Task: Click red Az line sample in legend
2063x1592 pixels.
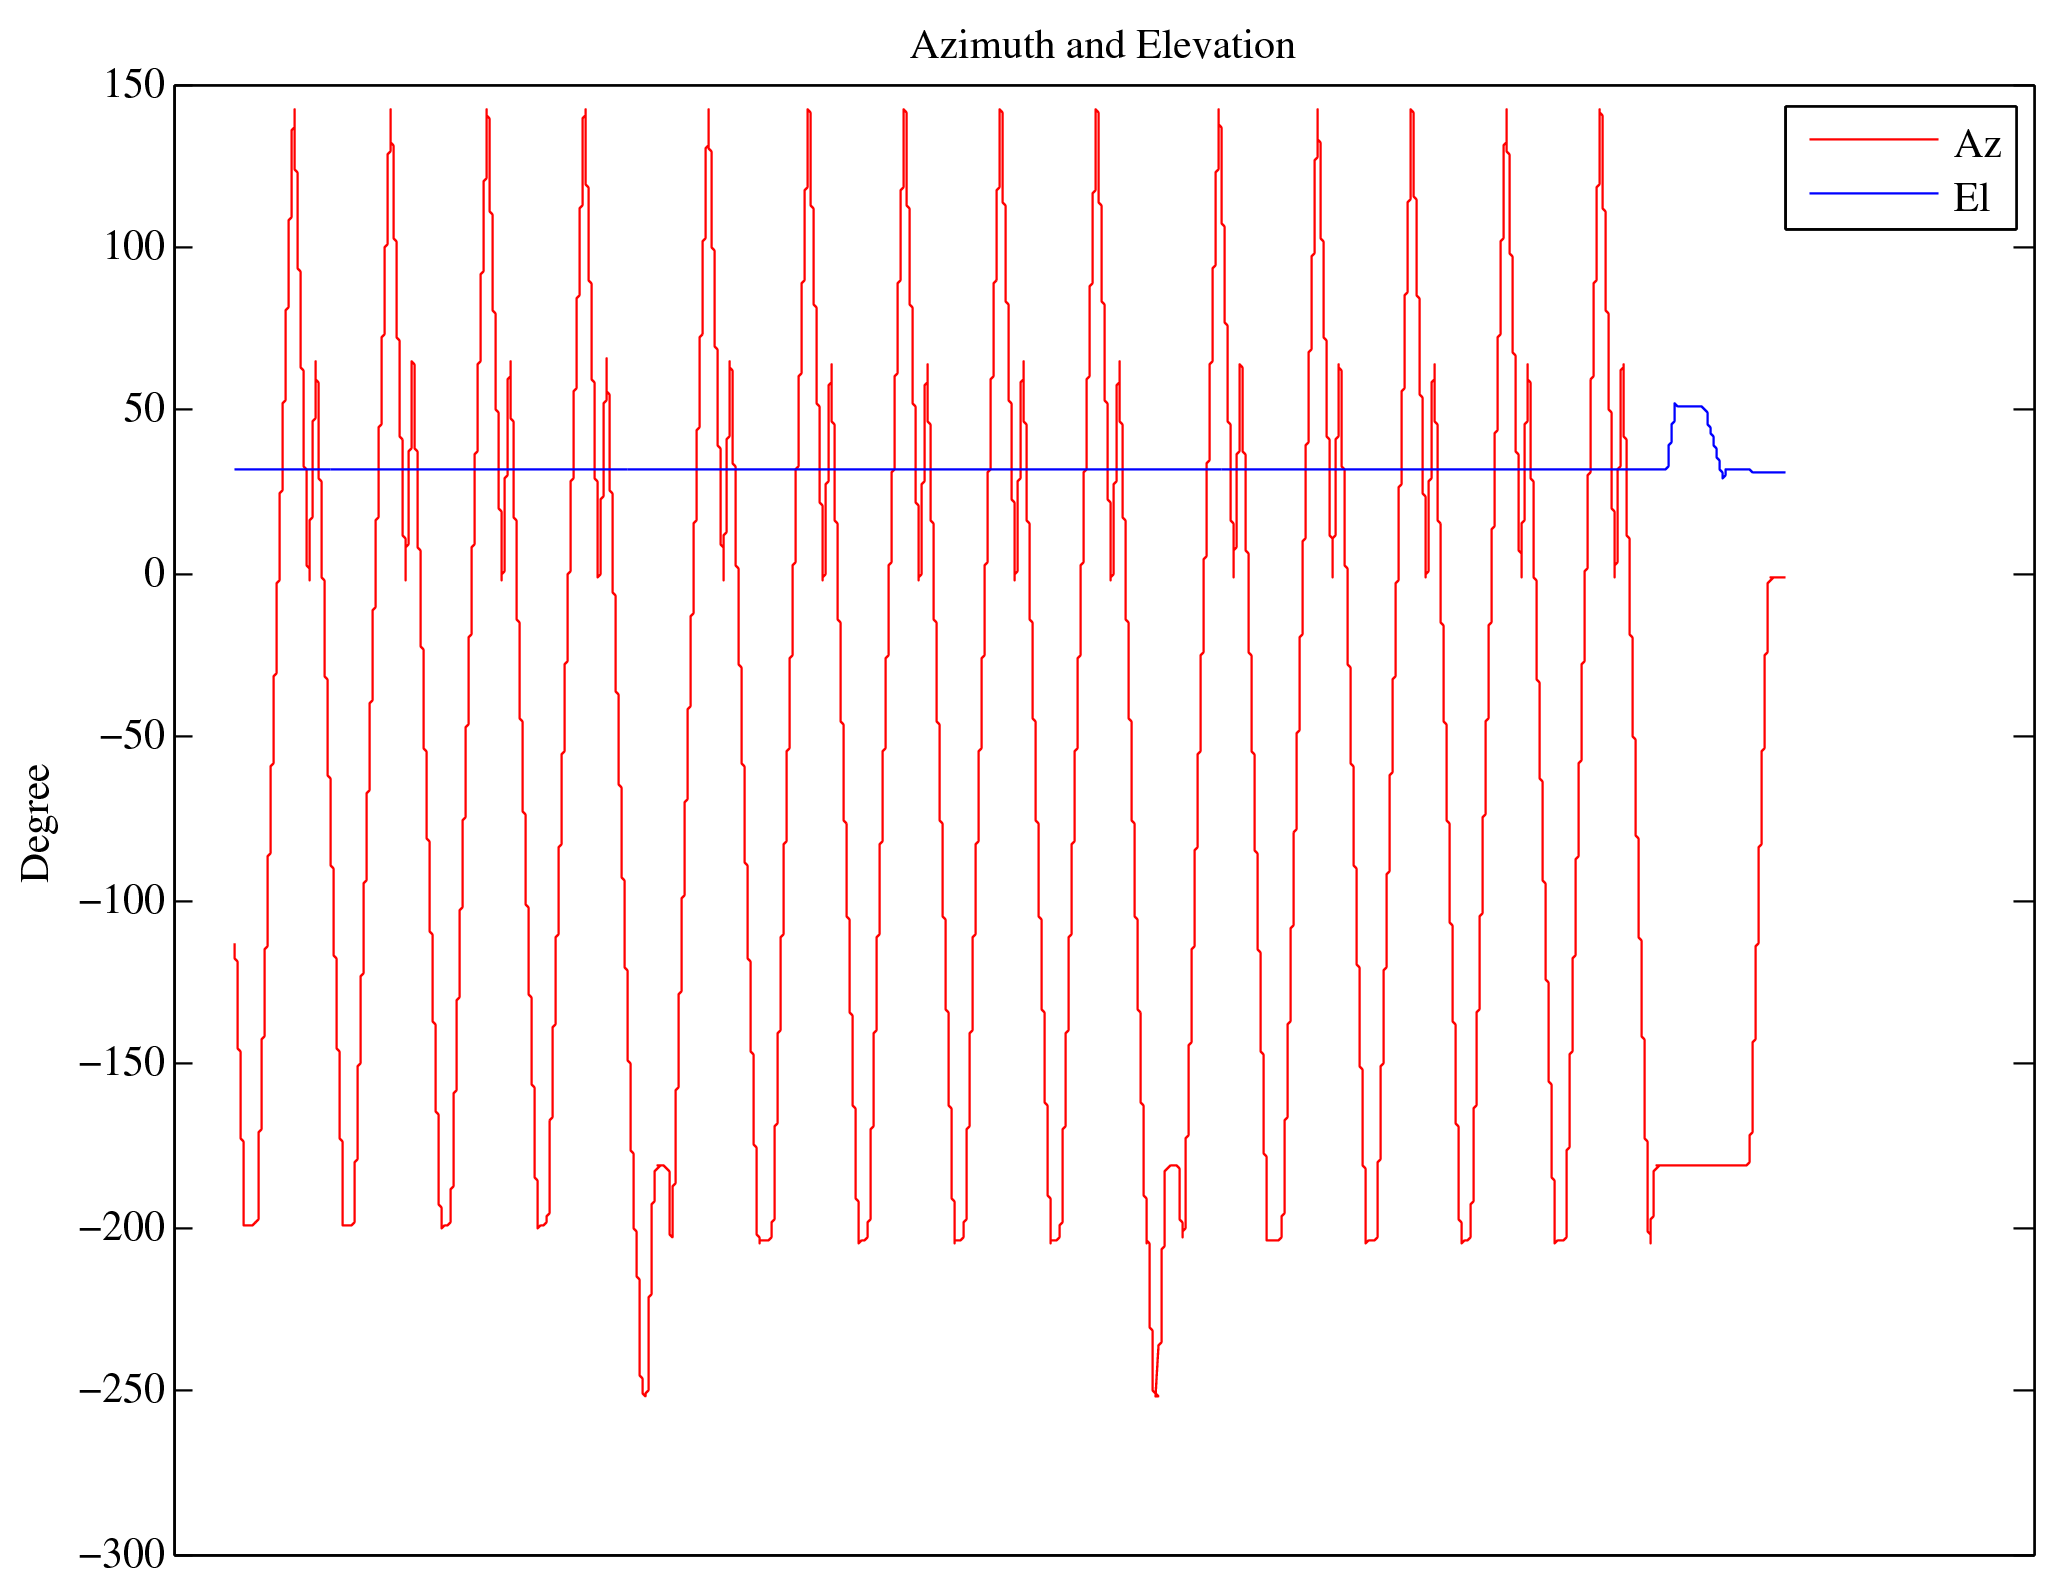Action: pyautogui.click(x=1872, y=140)
